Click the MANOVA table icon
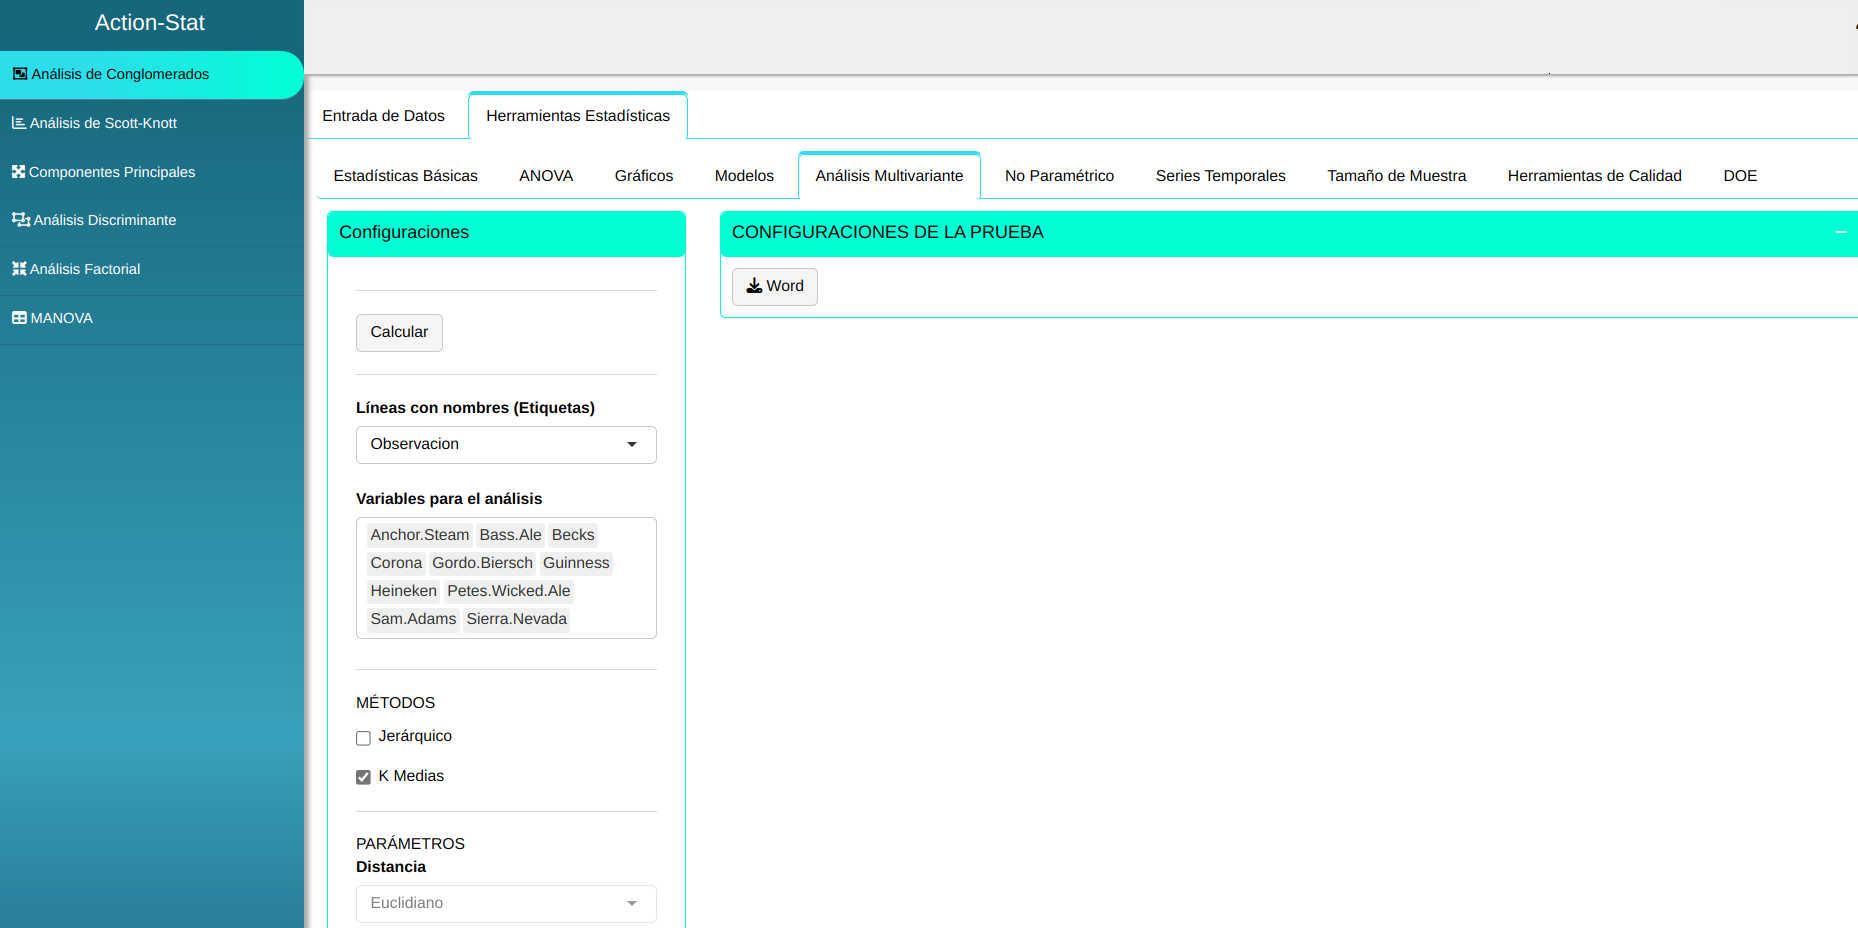 tap(19, 318)
